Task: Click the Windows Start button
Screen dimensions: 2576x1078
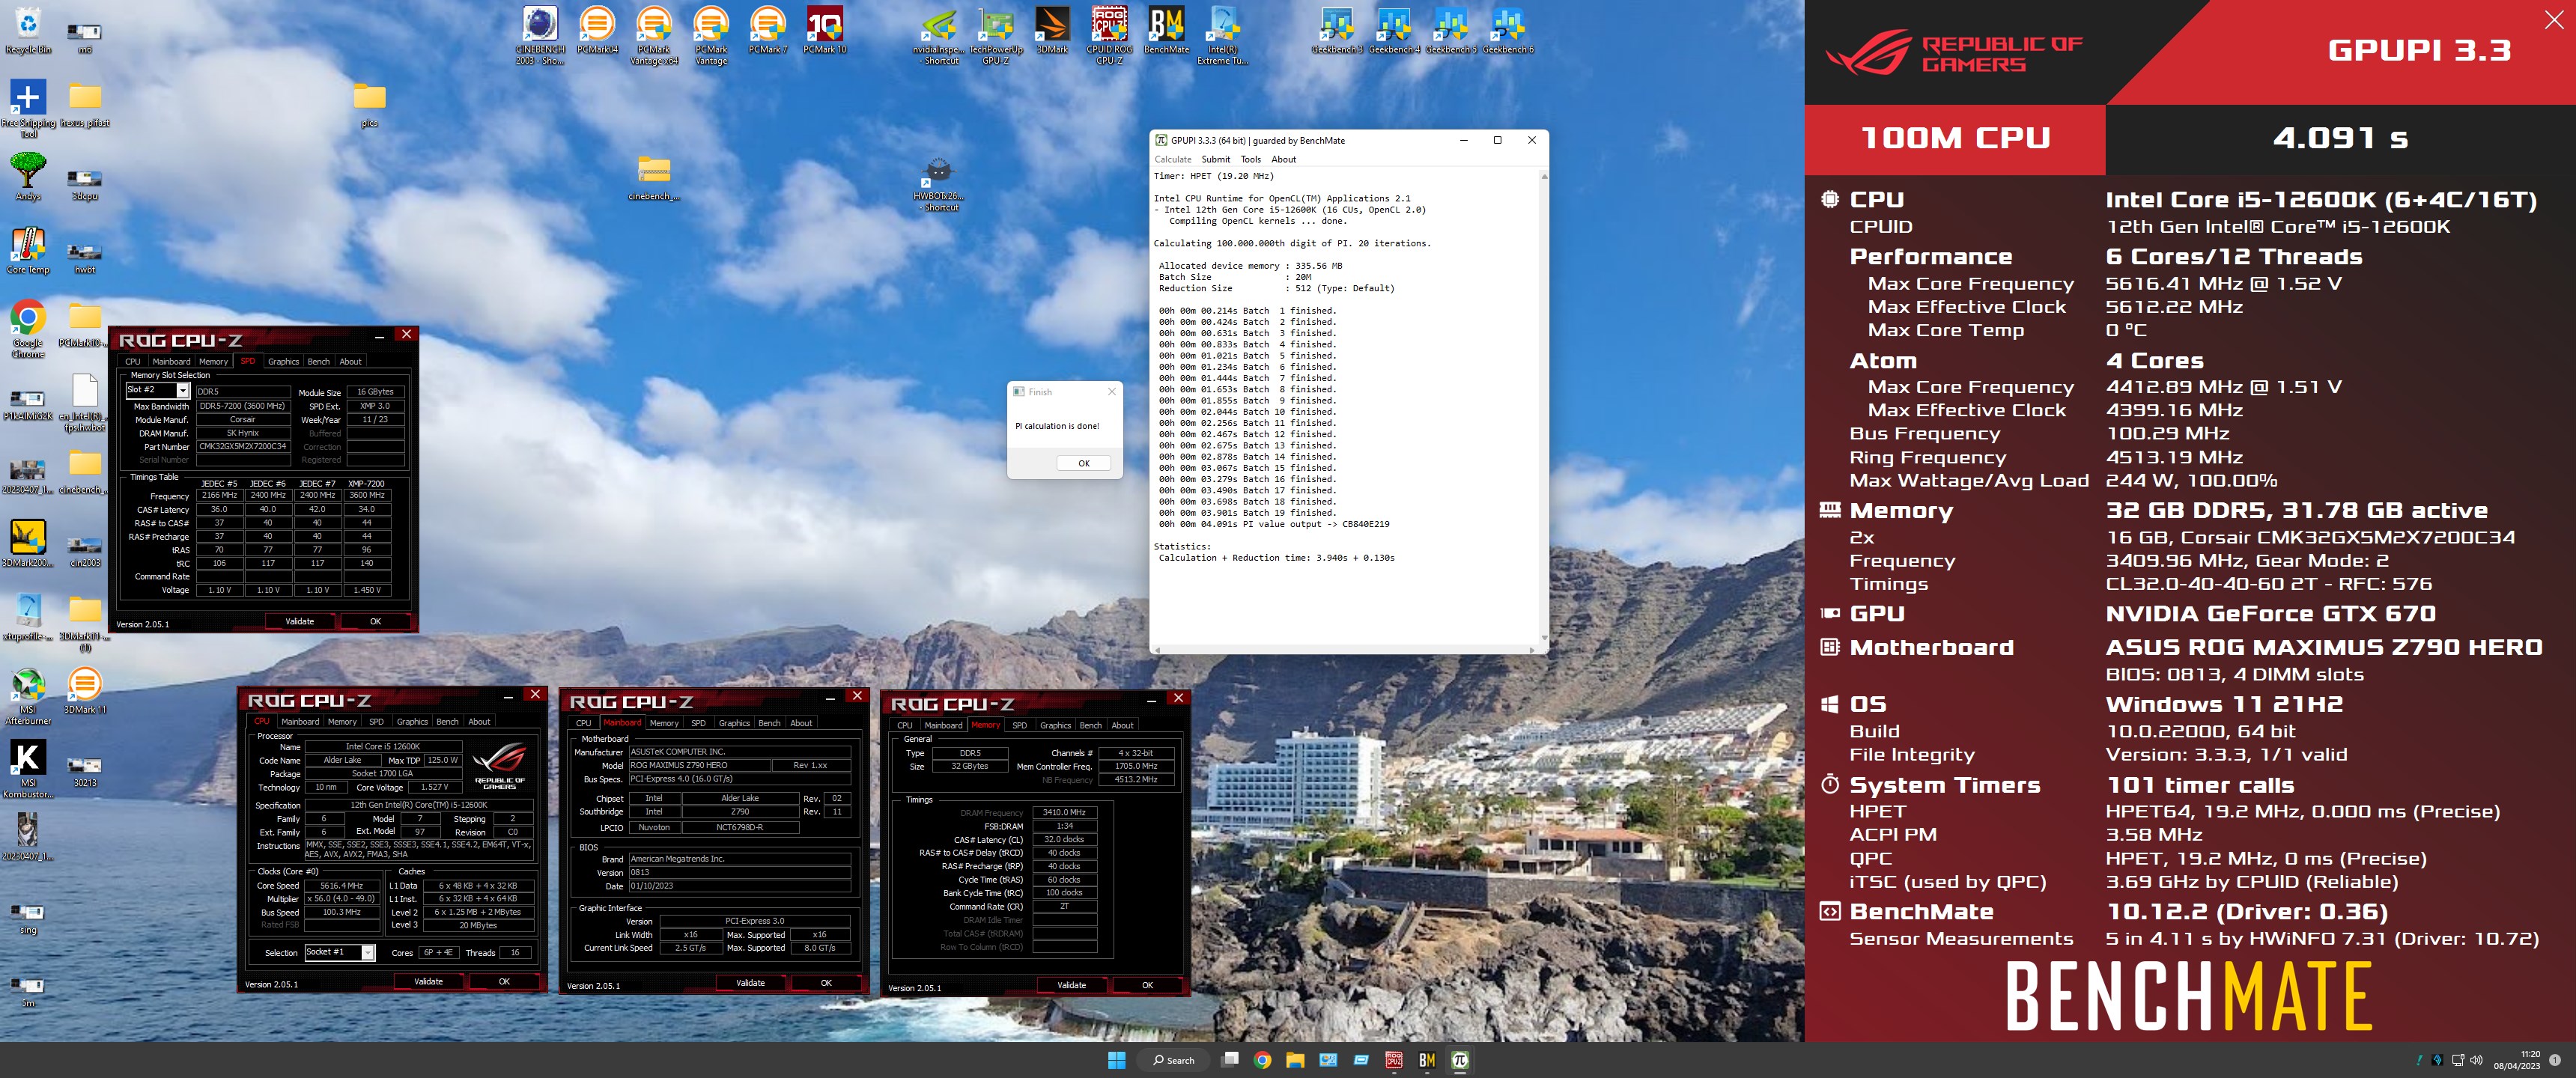Action: (1117, 1060)
